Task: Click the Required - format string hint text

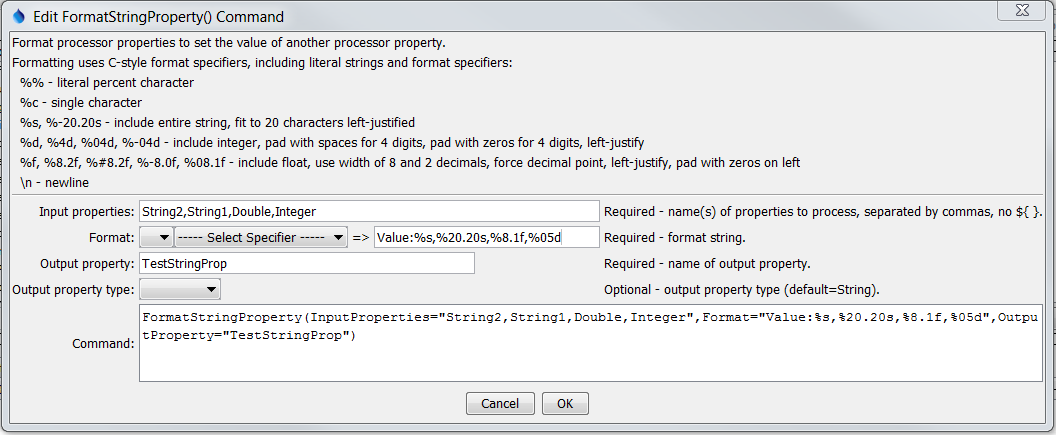Action: tap(675, 238)
